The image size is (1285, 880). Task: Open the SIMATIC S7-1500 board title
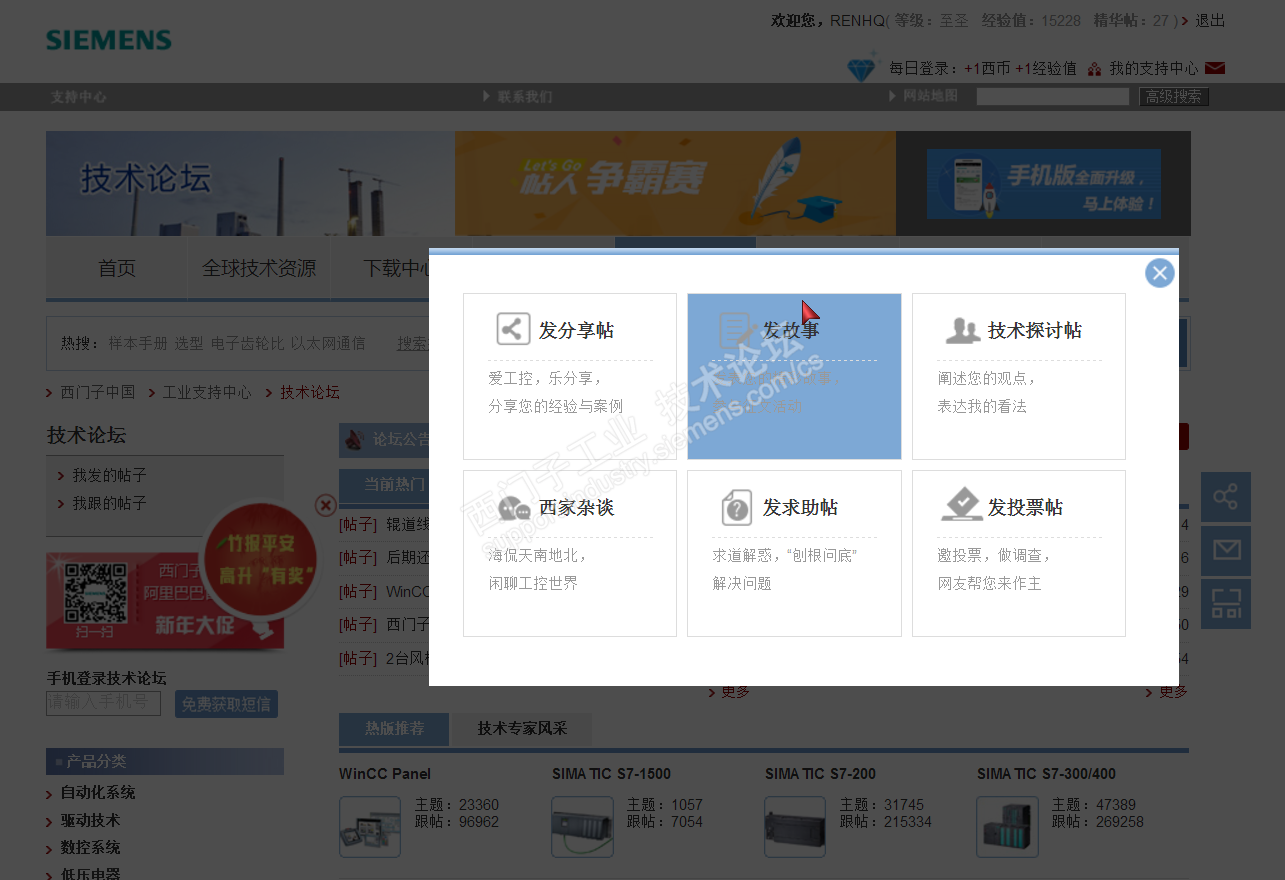611,773
